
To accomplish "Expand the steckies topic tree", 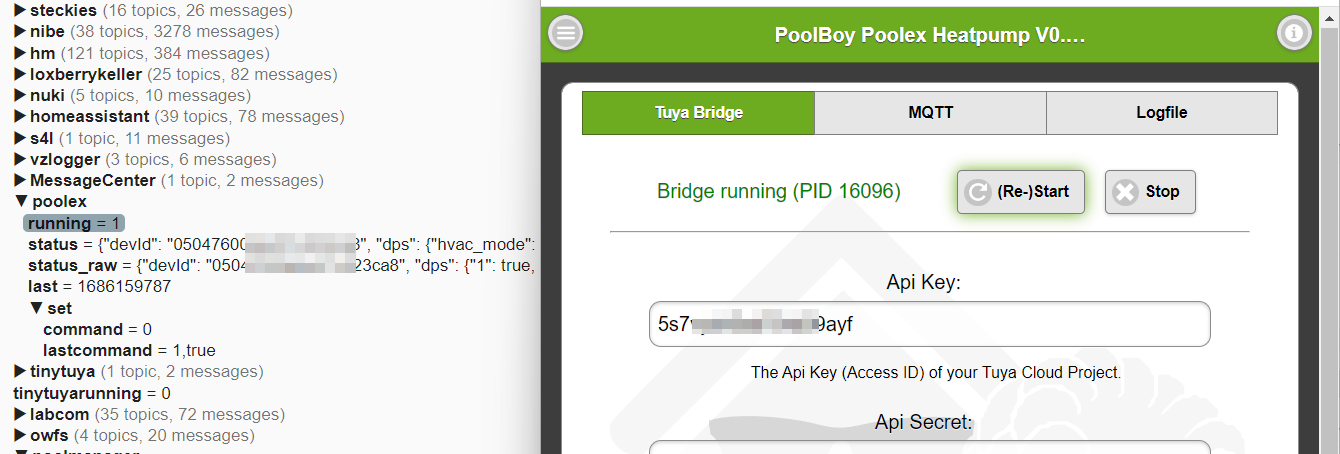I will tap(20, 11).
